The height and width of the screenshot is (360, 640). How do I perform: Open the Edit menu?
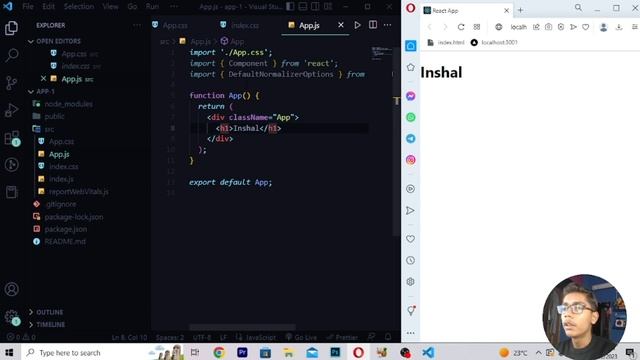point(49,7)
